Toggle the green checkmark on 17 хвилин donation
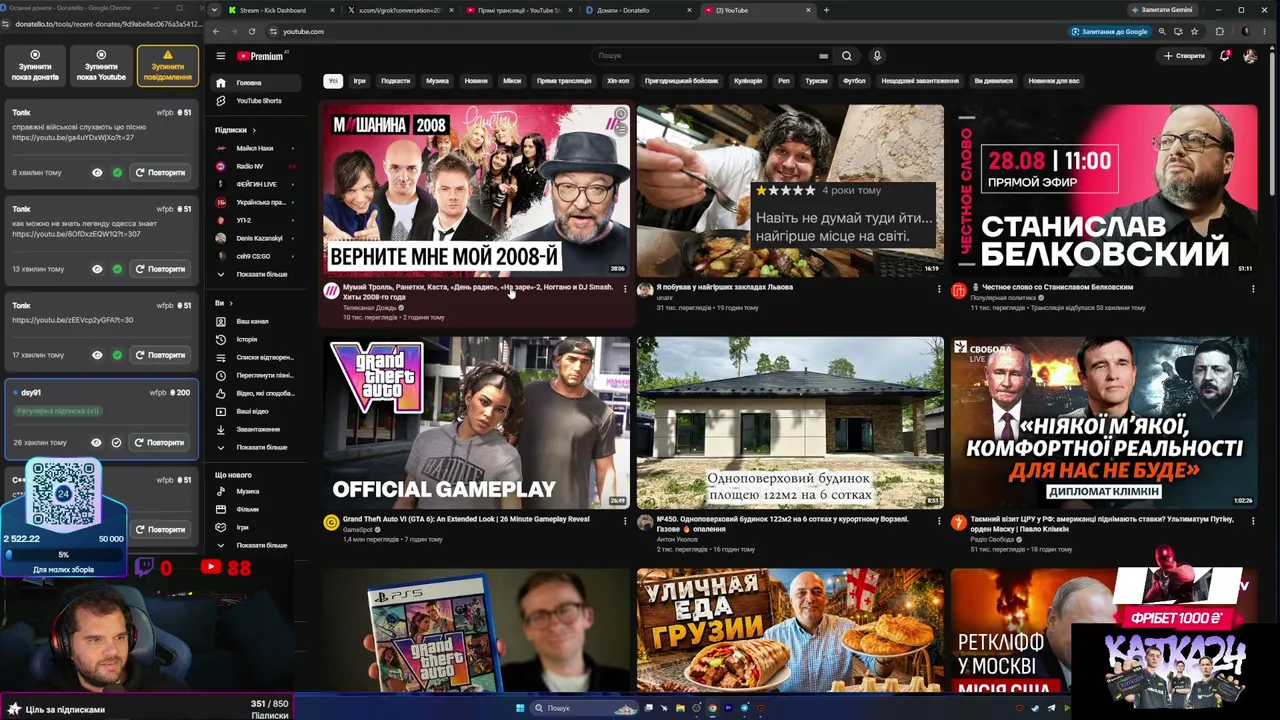The image size is (1280, 720). coord(117,355)
